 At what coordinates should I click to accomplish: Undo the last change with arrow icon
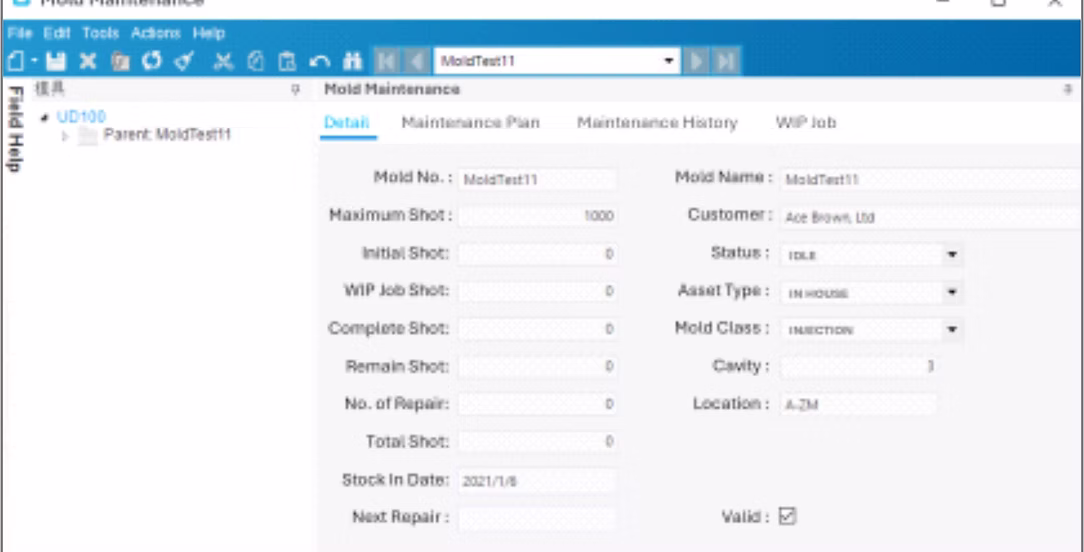(x=319, y=62)
